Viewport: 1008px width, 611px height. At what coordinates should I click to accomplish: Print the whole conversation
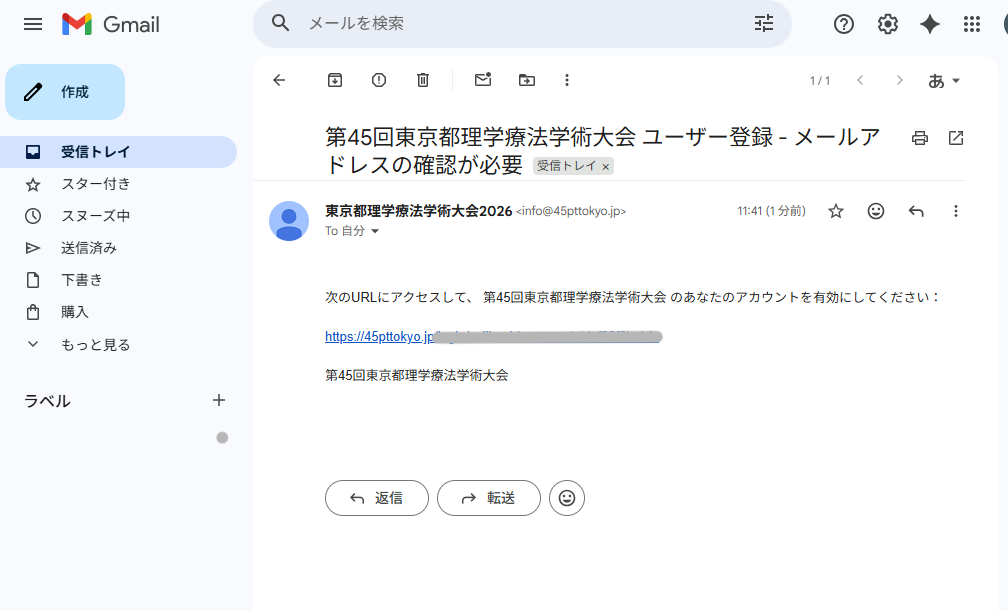(920, 138)
